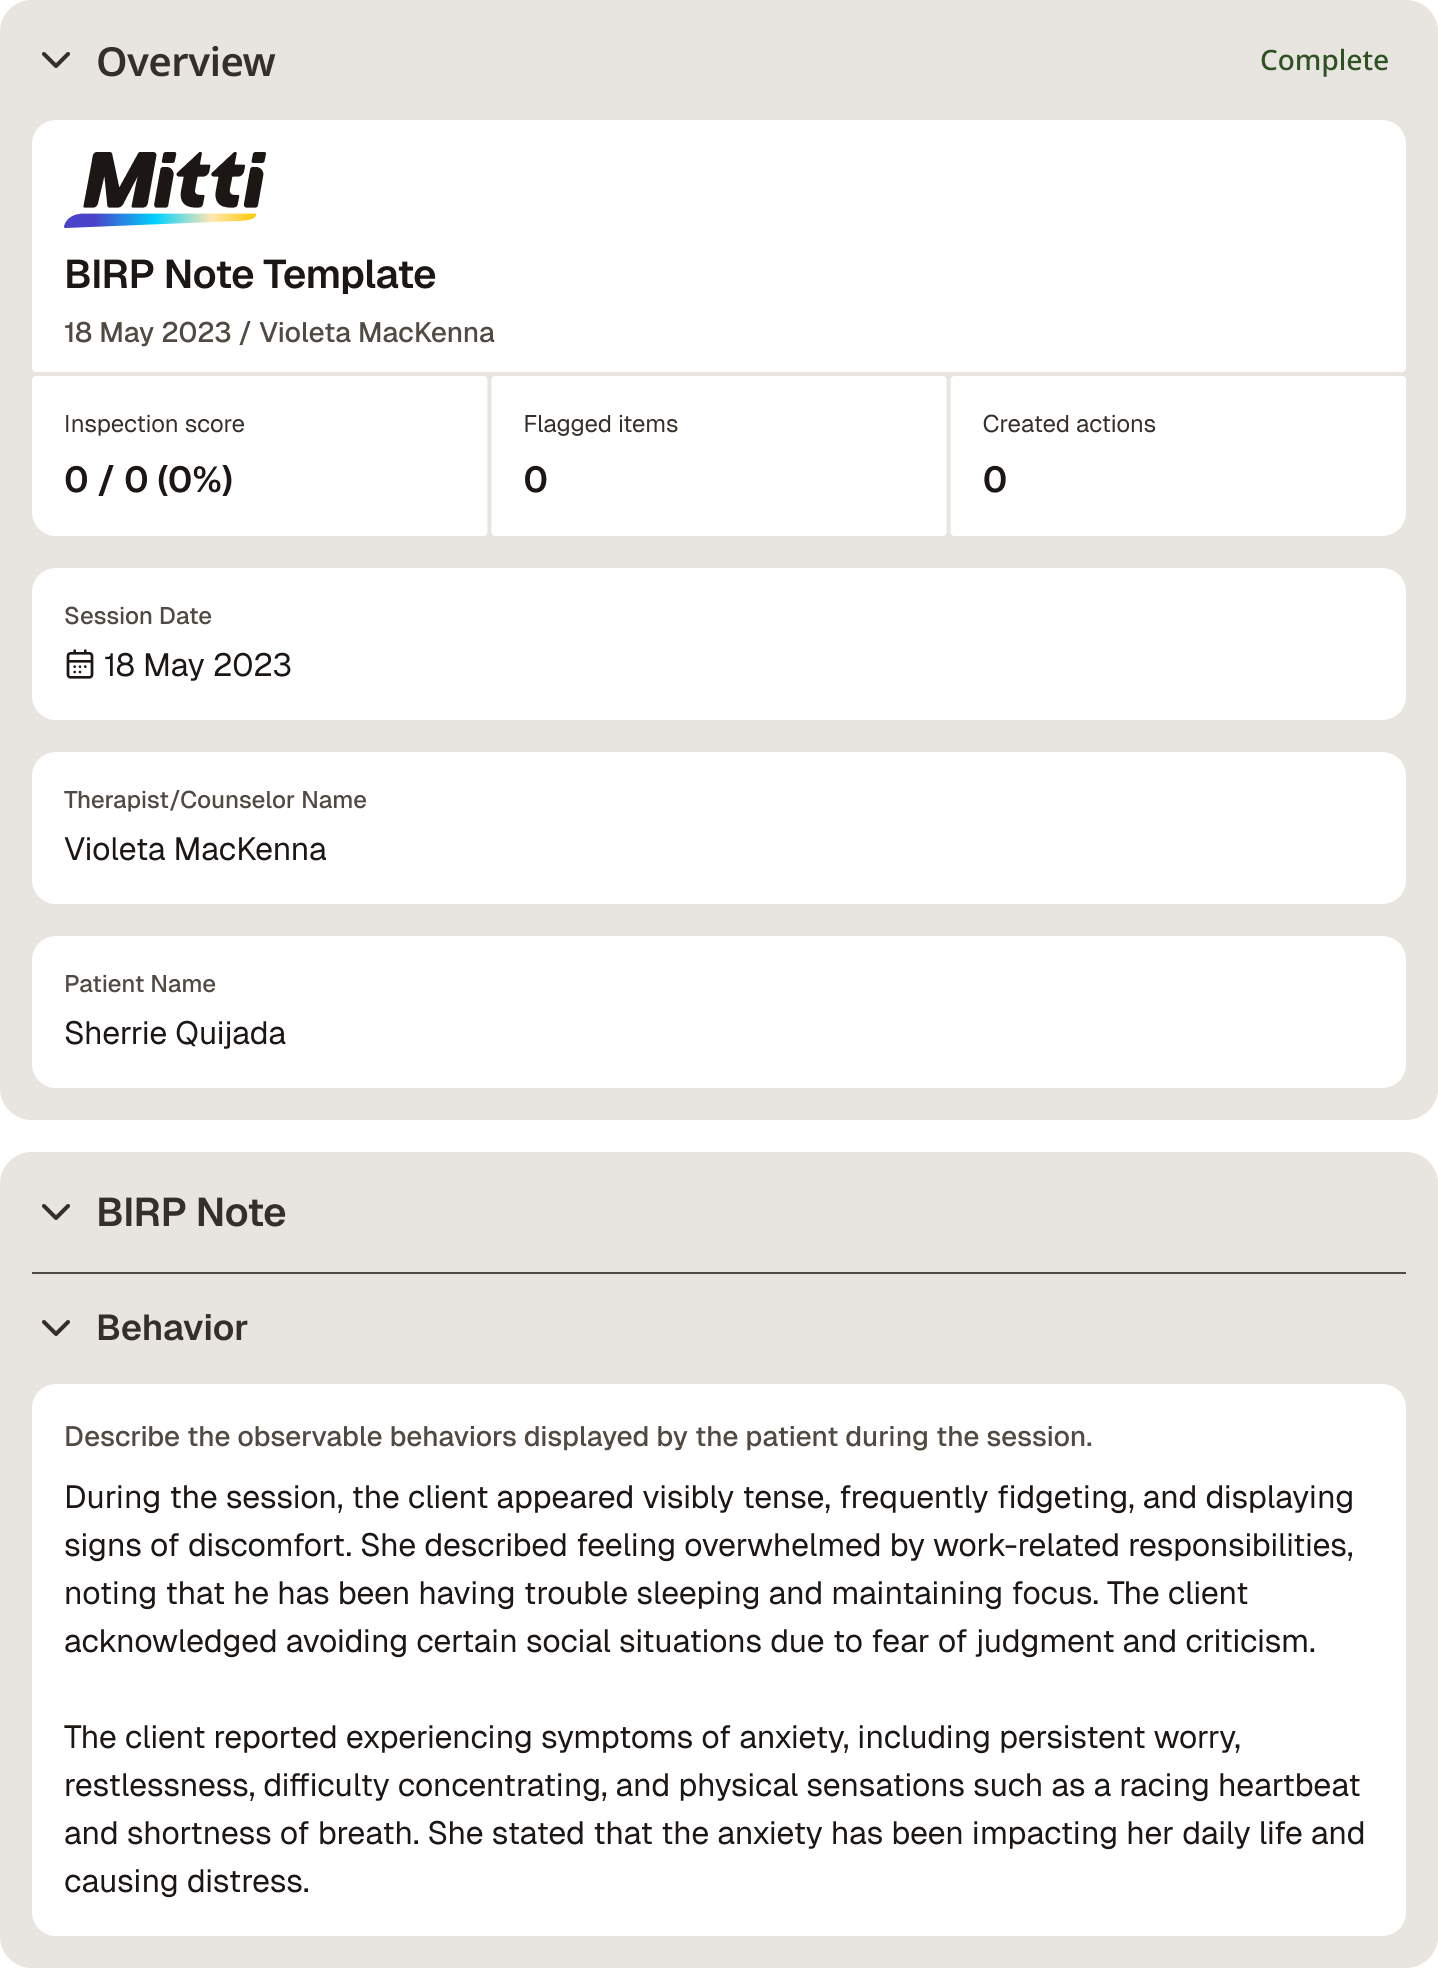1438x1968 pixels.
Task: Click the Behavior heading text
Action: pyautogui.click(x=172, y=1328)
